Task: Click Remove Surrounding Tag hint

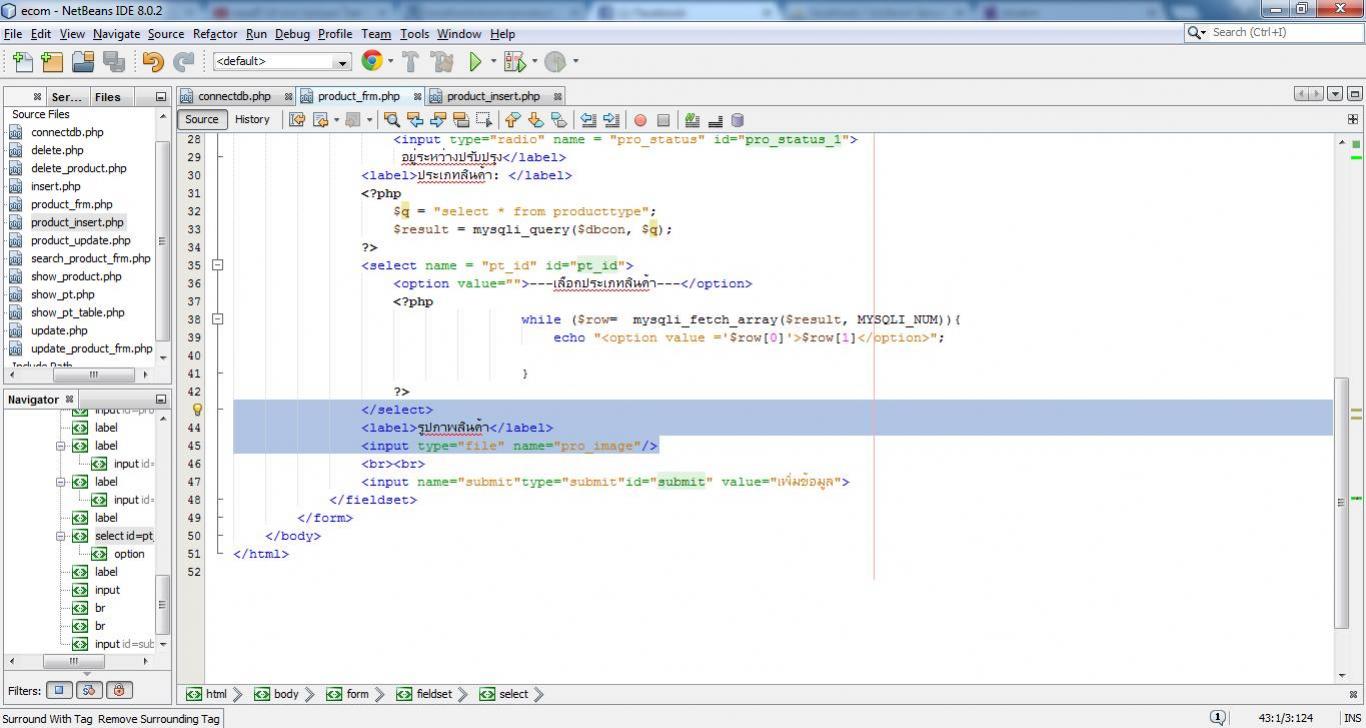Action: point(158,719)
